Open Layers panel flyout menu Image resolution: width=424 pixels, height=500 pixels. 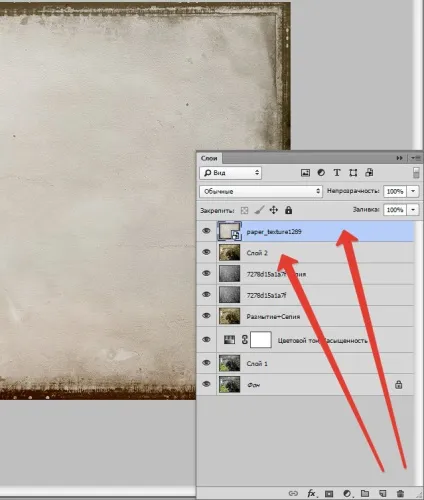click(415, 158)
